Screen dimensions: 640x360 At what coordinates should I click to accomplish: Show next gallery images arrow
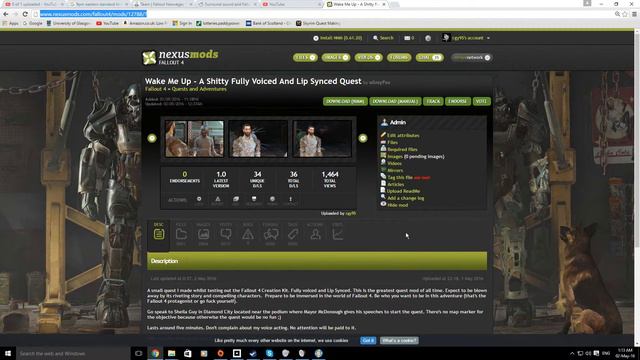coord(363,138)
